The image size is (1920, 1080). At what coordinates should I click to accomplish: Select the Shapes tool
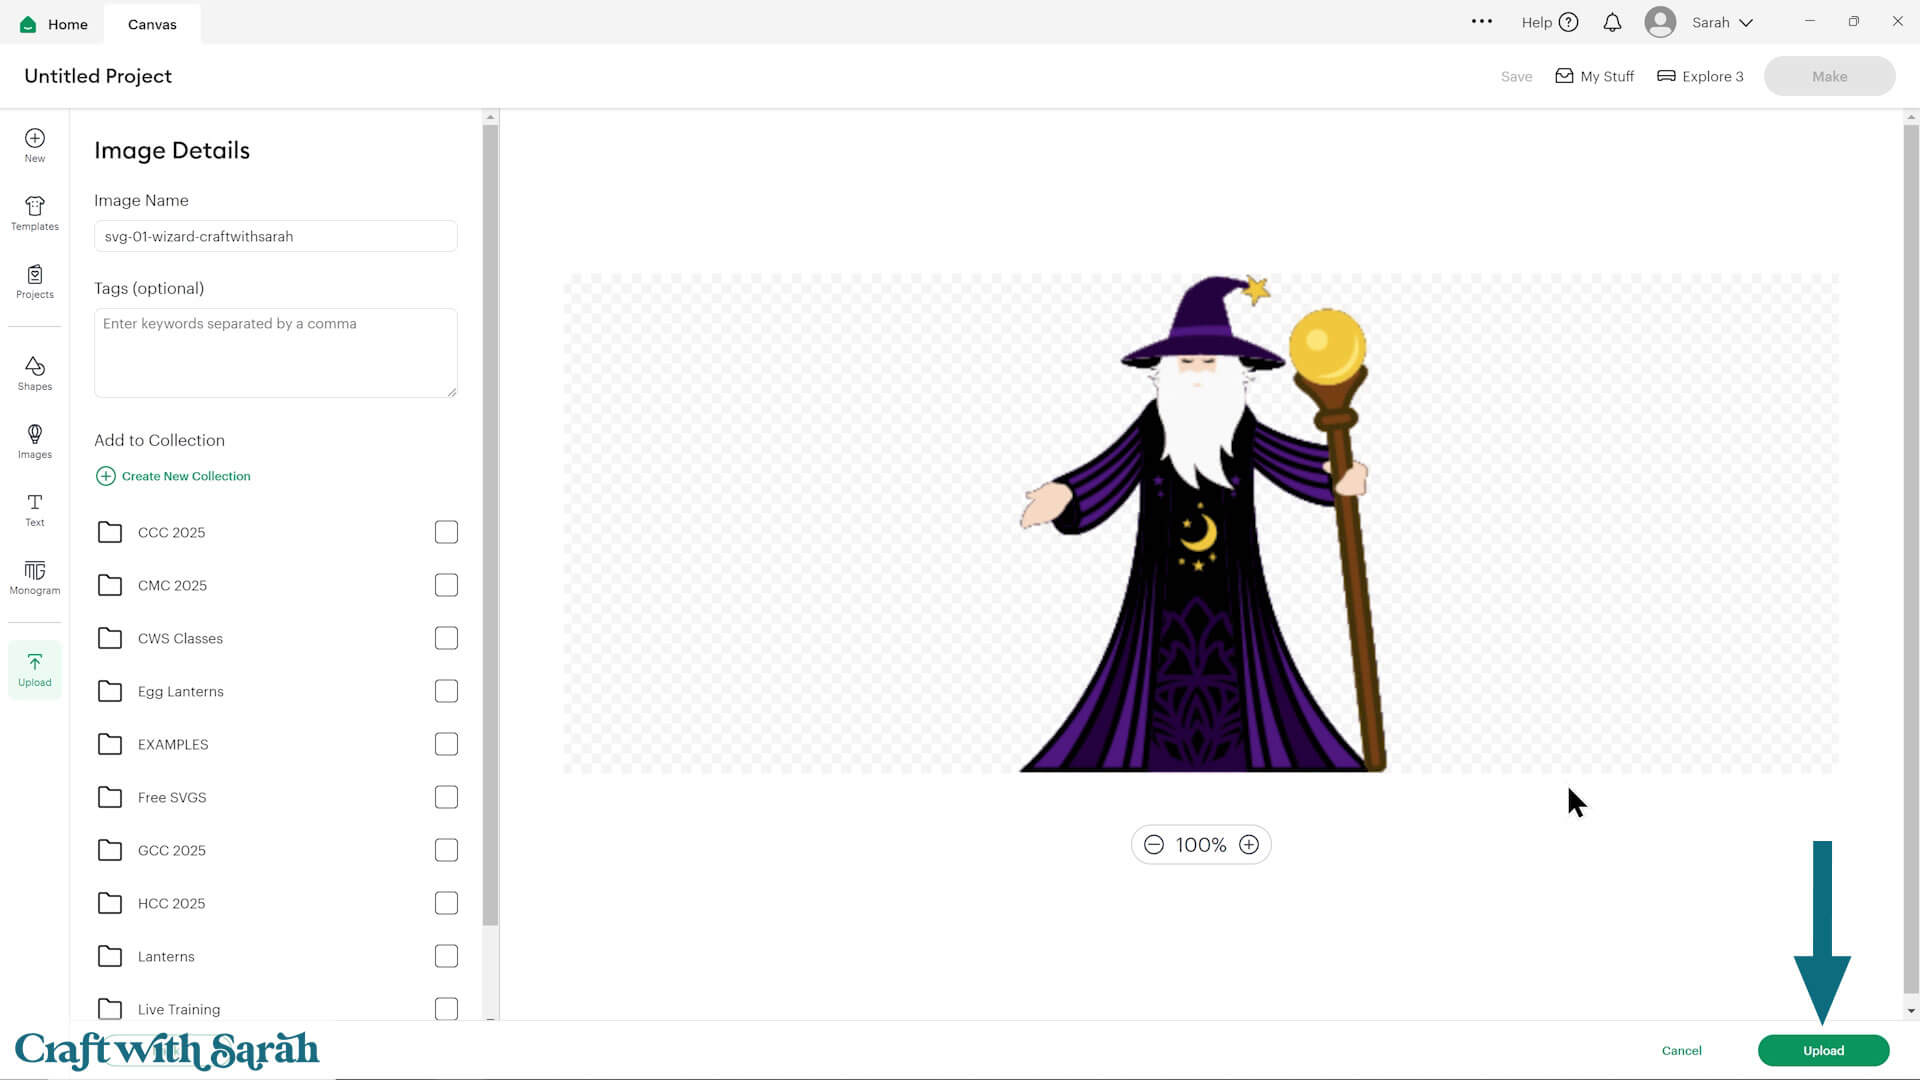click(34, 372)
